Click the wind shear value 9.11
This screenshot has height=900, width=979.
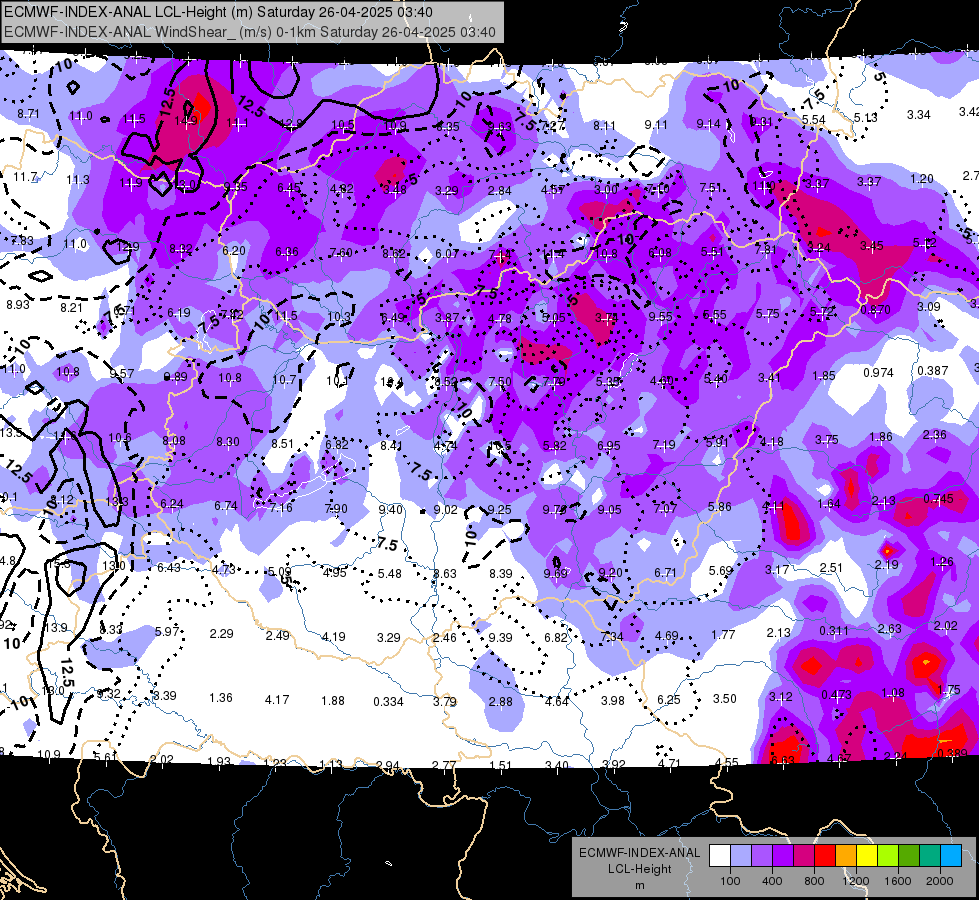point(656,126)
